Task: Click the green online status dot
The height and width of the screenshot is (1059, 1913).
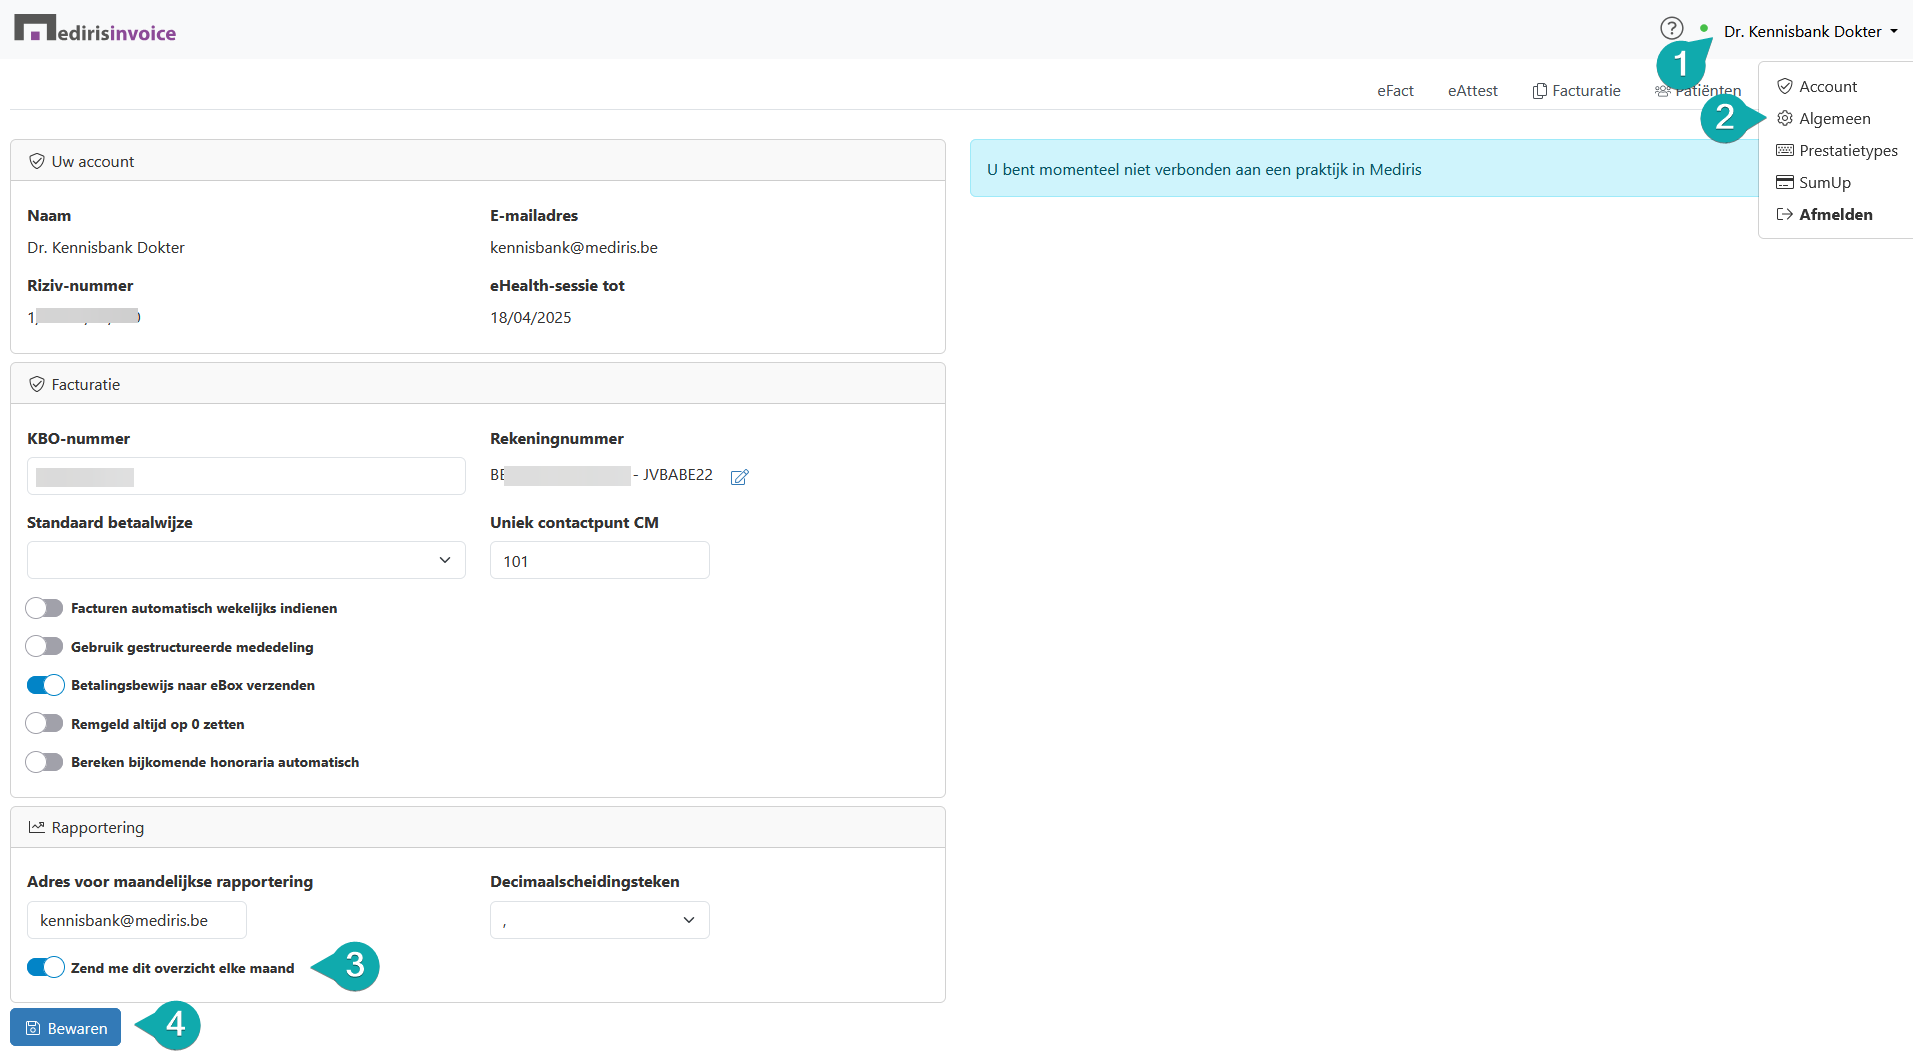Action: 1704,28
